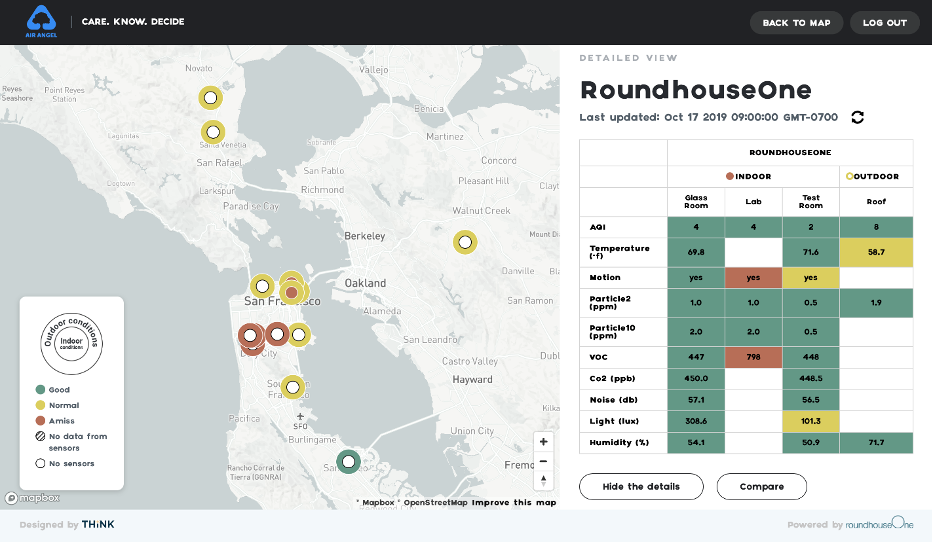Select the Glass Room column header
Image resolution: width=932 pixels, height=542 pixels.
[696, 201]
